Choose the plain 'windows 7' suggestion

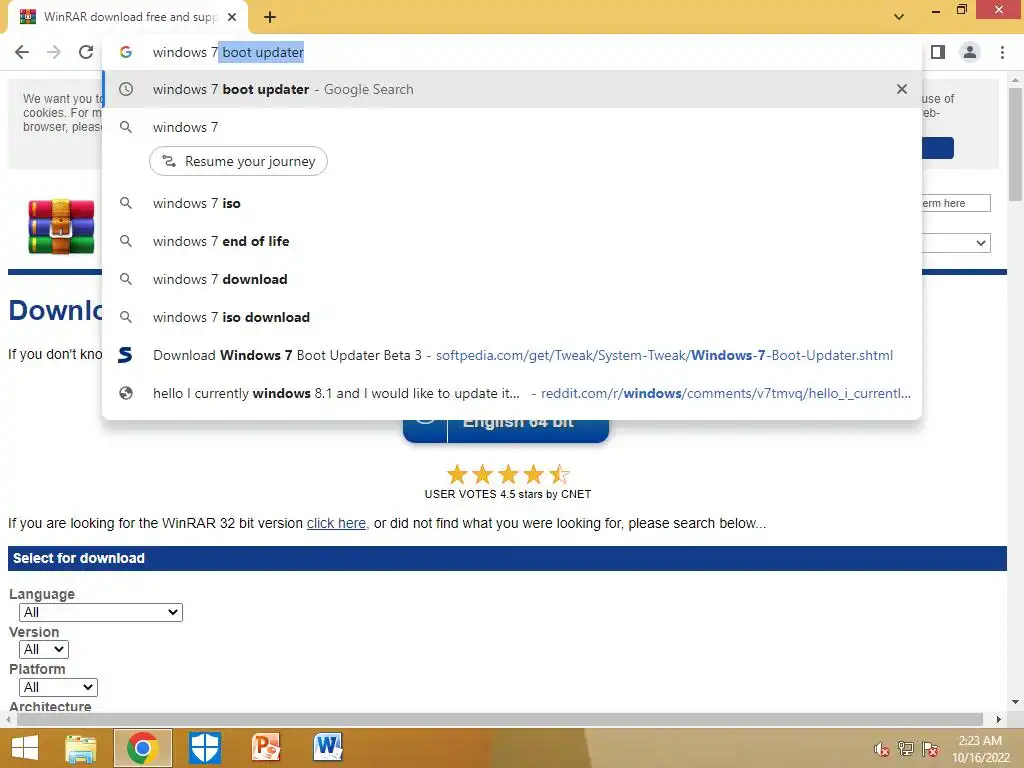512,127
